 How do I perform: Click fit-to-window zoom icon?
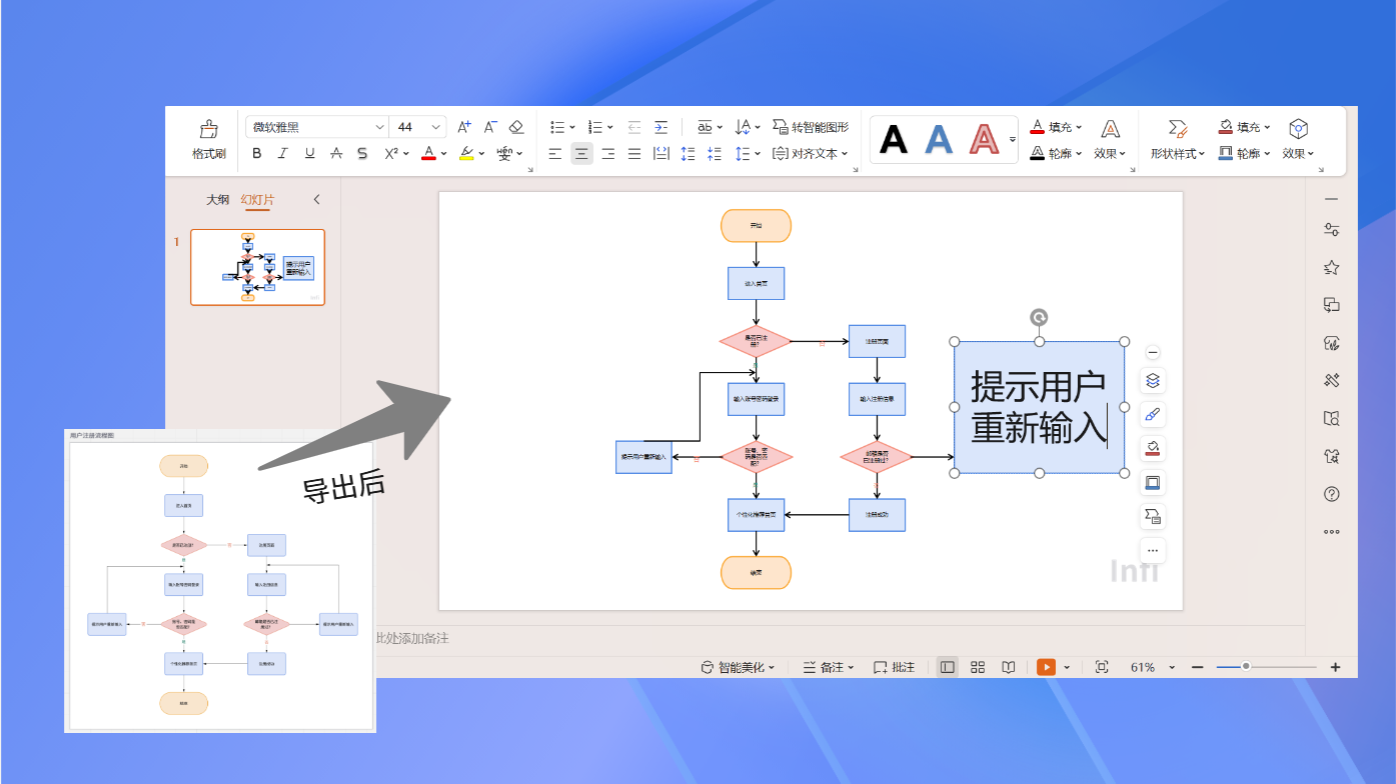(x=1101, y=667)
